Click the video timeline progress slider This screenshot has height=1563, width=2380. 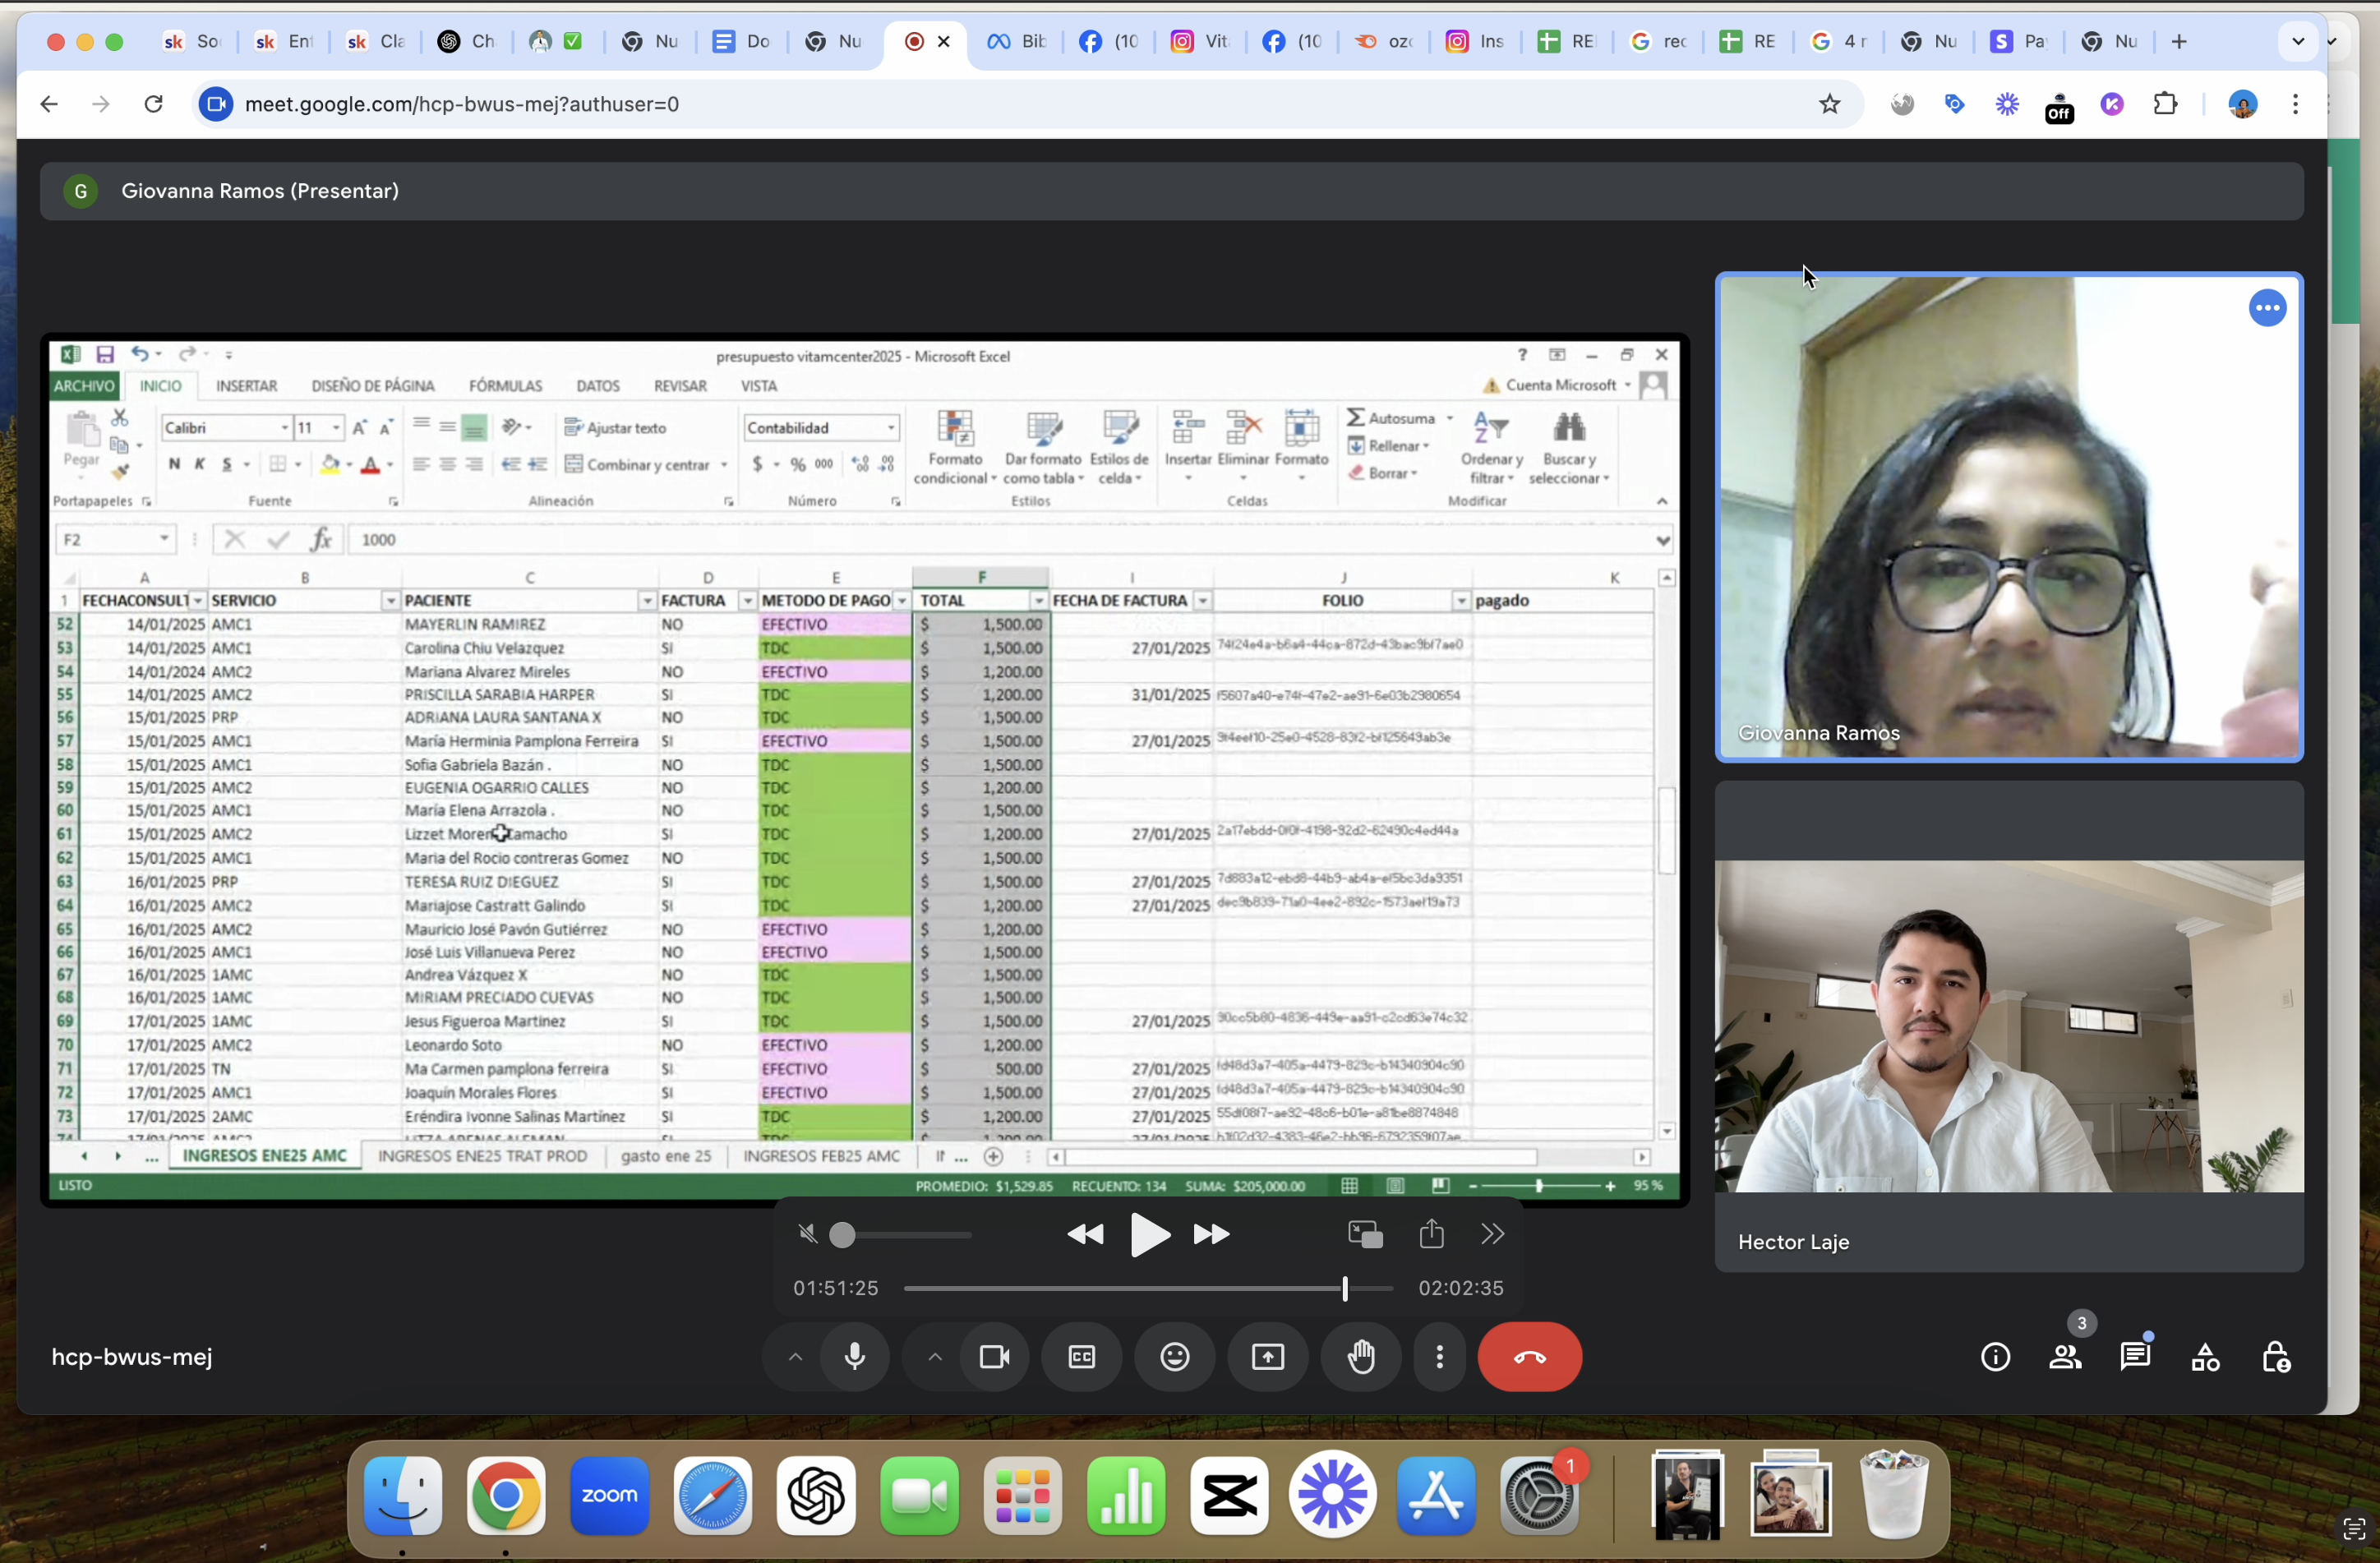coord(1147,1289)
